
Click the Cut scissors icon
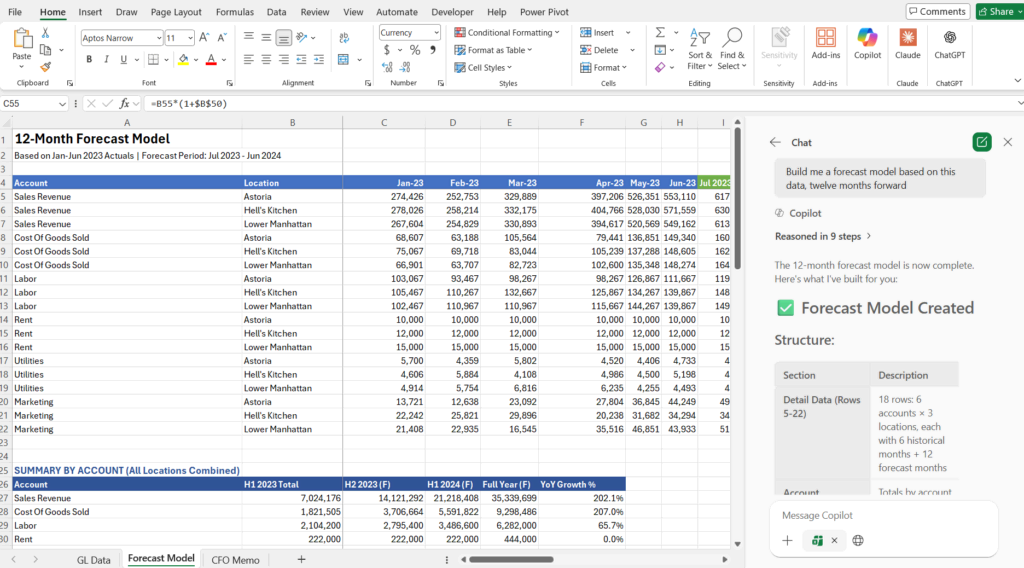tap(45, 33)
